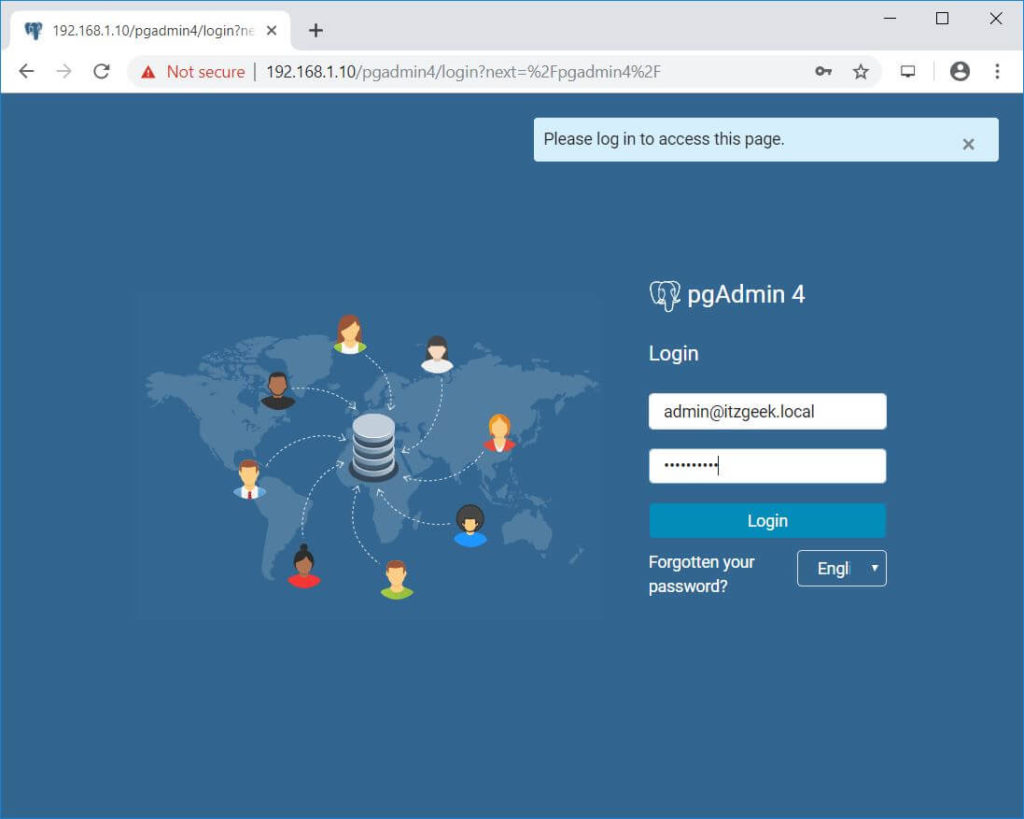Click the 'Login' heading text
Screen dimensions: 1024x819
pyautogui.click(x=673, y=353)
